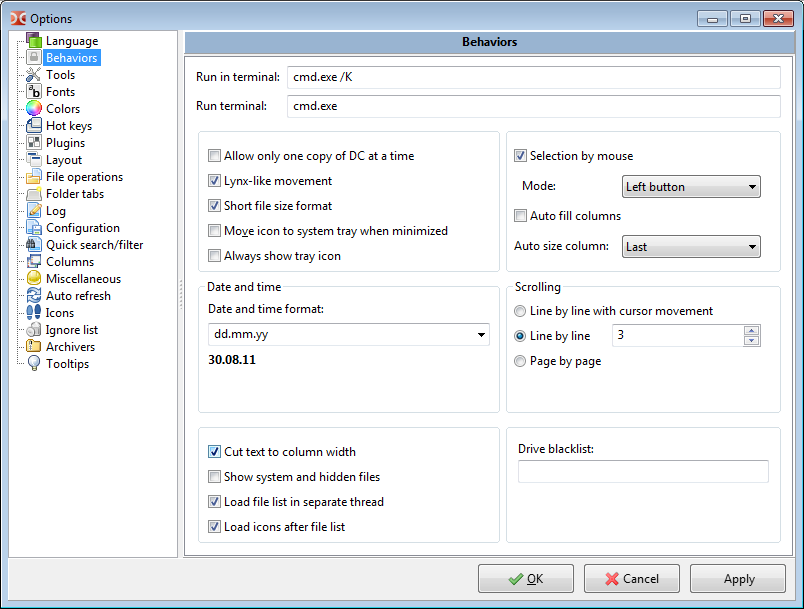Click the Cancel button
This screenshot has width=804, height=609.
[632, 579]
